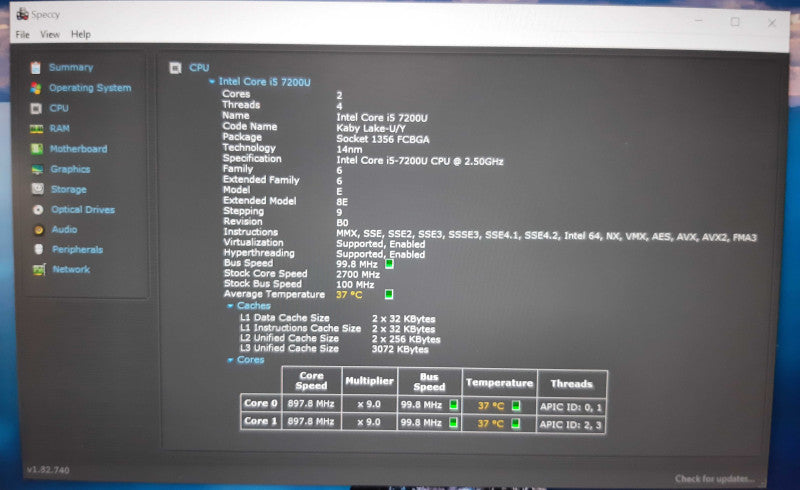800x490 pixels.
Task: Open the Storage section label
Action: pos(69,189)
